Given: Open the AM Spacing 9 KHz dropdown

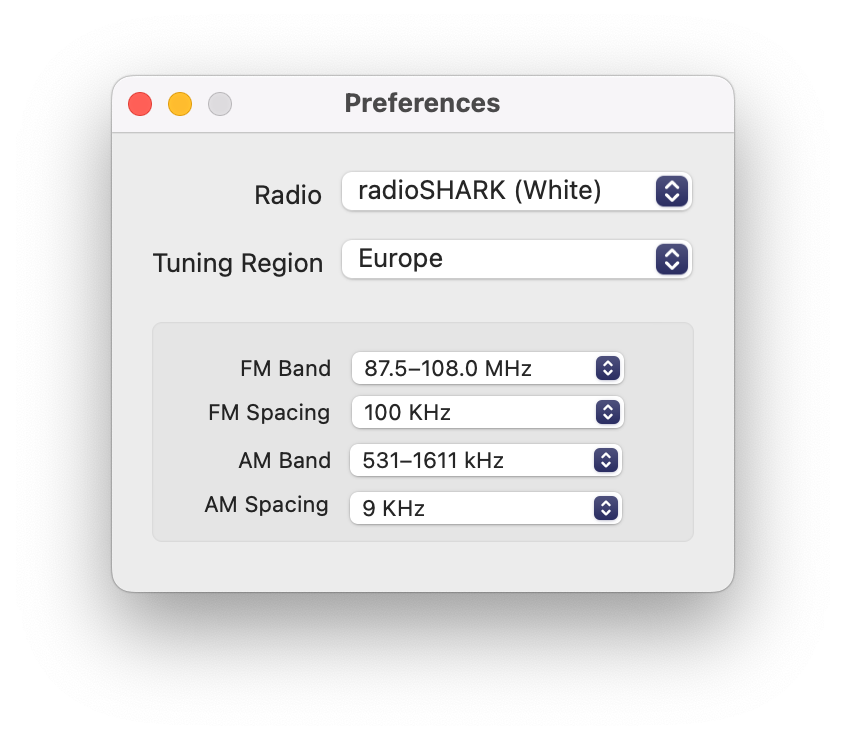Looking at the screenshot, I should 486,508.
